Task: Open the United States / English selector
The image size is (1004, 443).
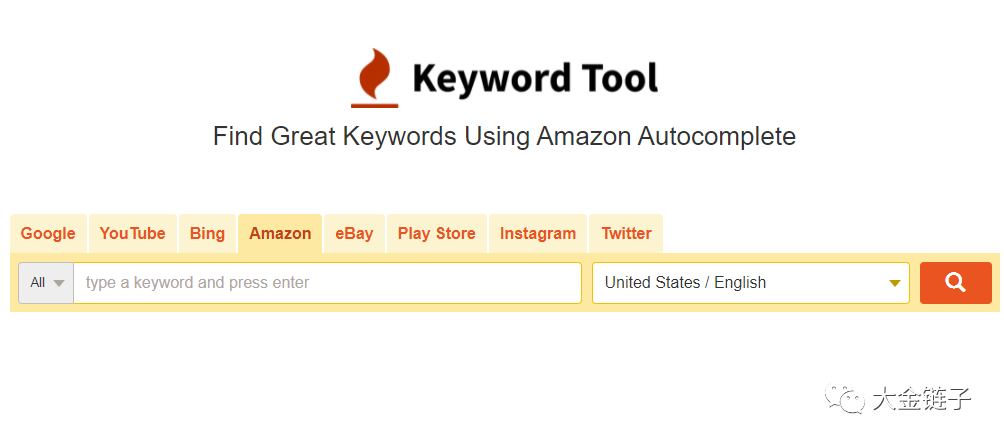Action: [740, 283]
